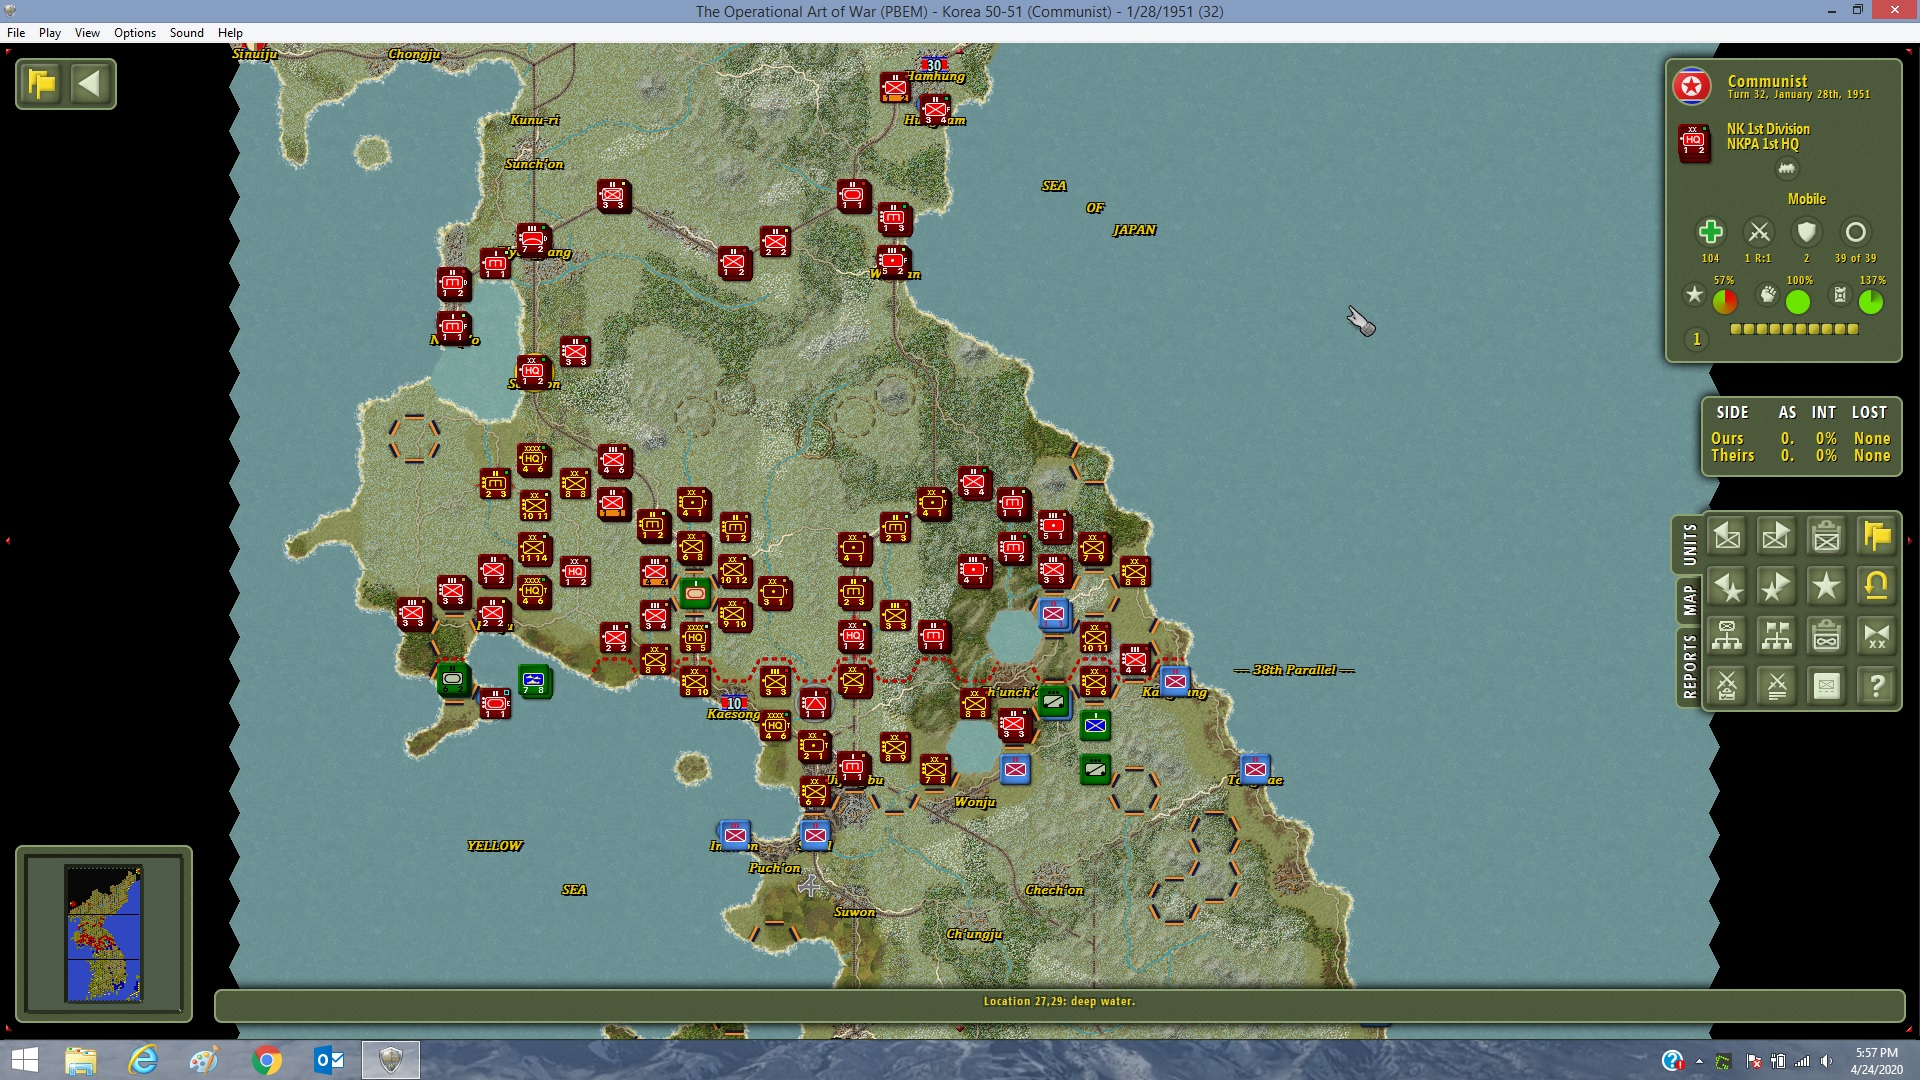This screenshot has height=1080, width=1920.
Task: Click the crossed swords attack strength icon
Action: coord(1758,233)
